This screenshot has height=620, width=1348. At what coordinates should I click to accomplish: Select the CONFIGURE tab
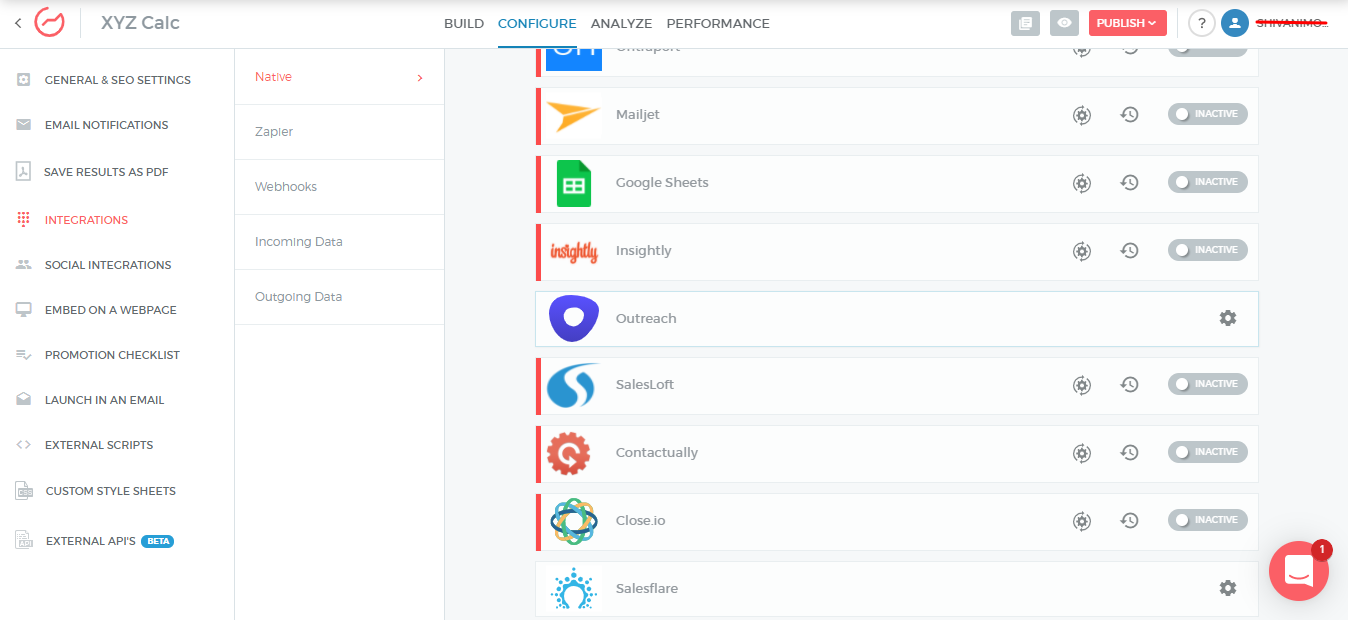pos(537,23)
